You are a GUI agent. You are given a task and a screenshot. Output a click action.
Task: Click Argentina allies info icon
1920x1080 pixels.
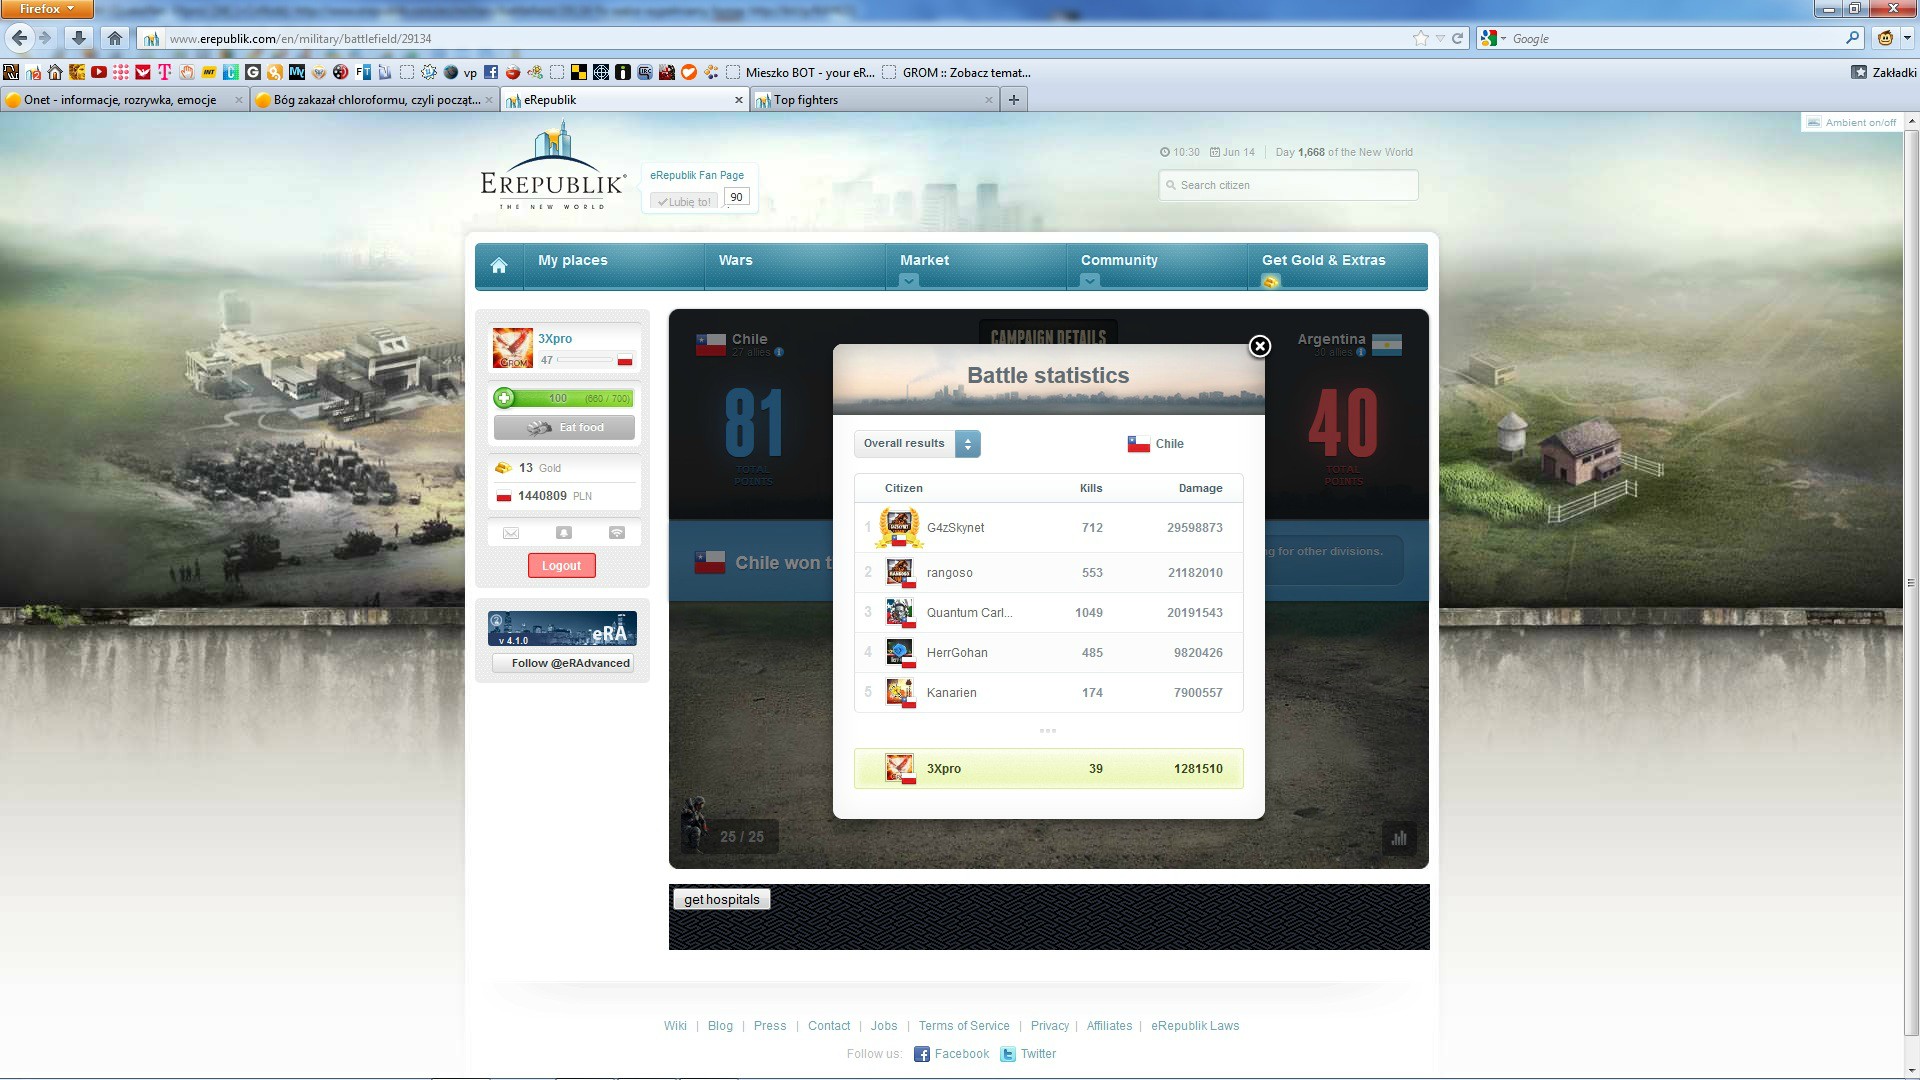1361,352
